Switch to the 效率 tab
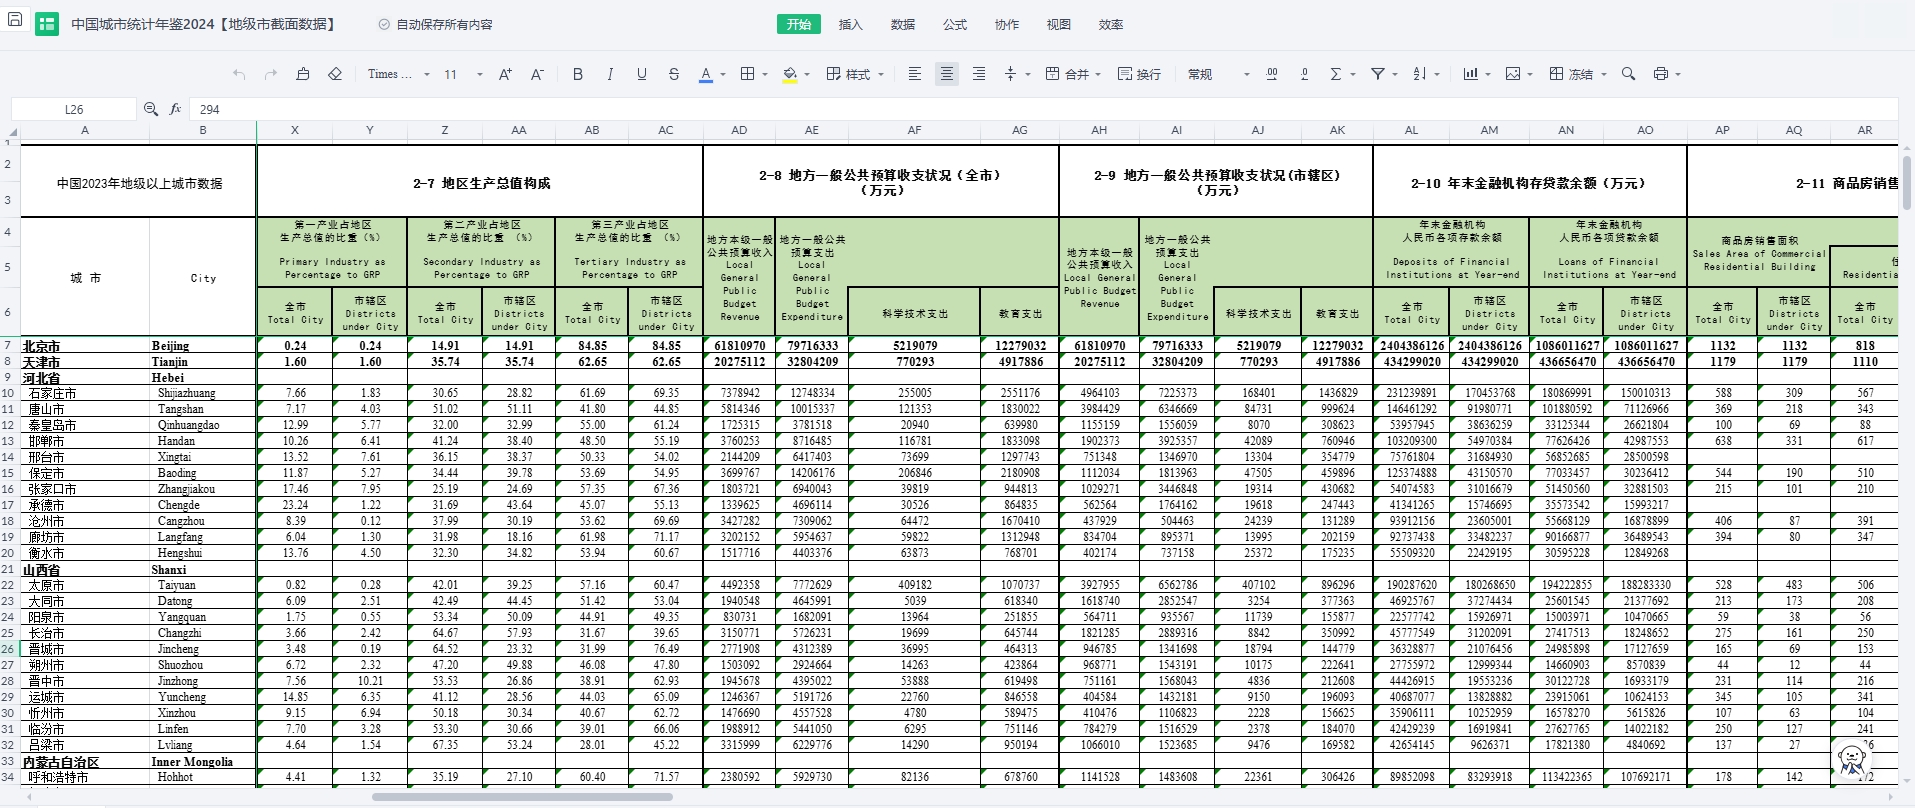 pyautogui.click(x=1111, y=24)
